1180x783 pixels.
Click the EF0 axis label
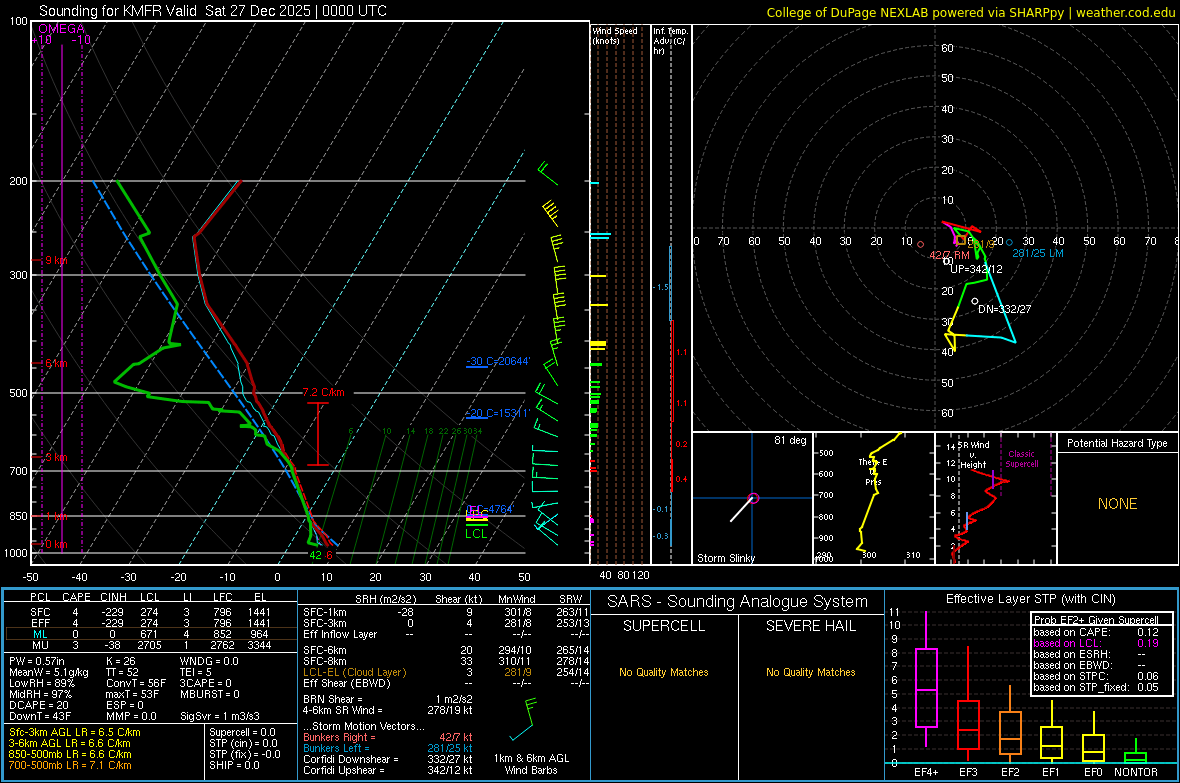(x=1093, y=772)
